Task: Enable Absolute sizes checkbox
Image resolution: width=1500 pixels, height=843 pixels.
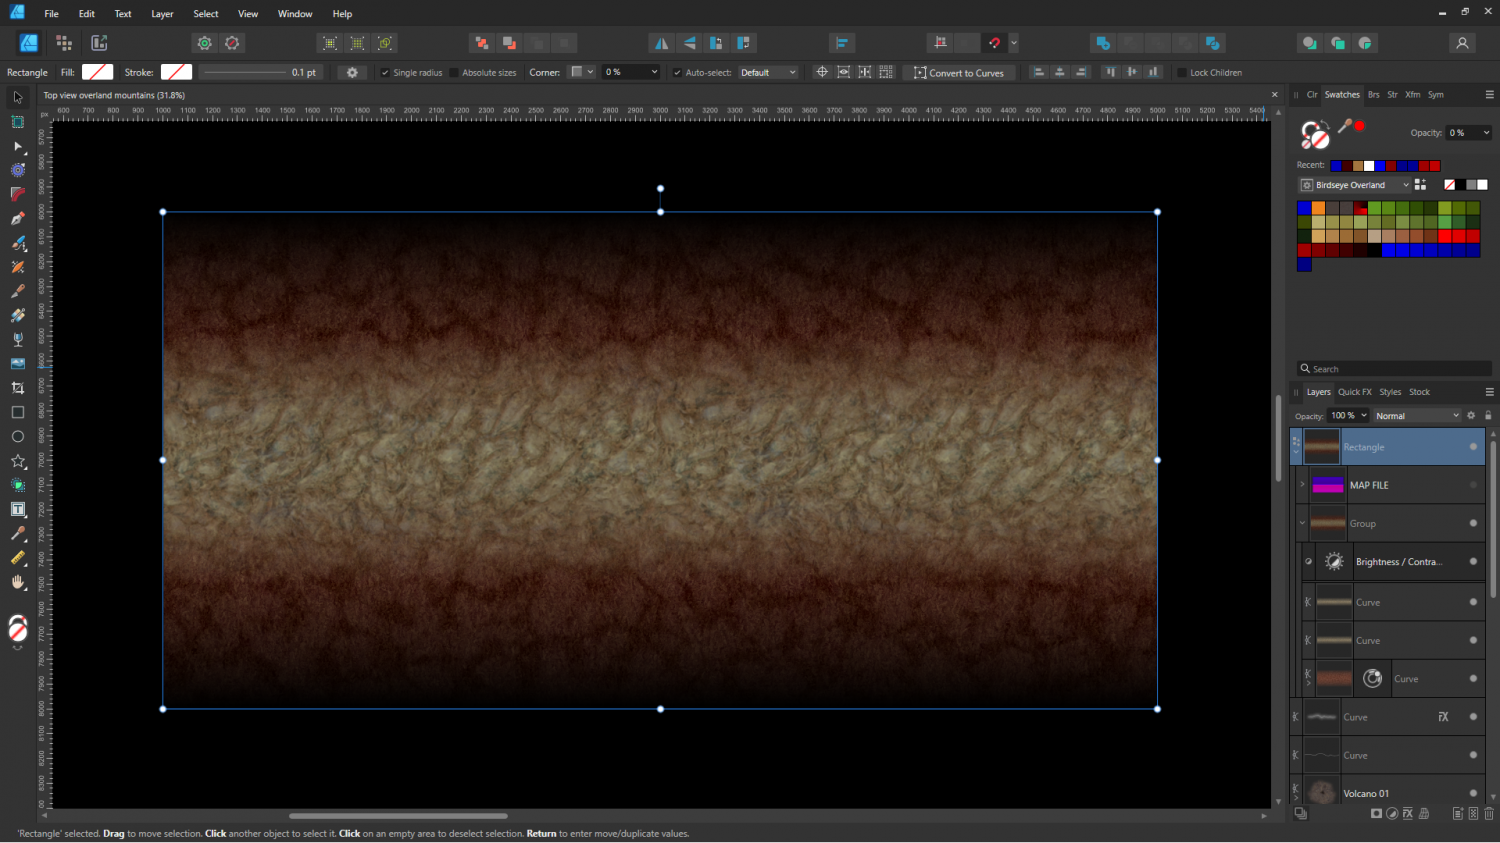Action: coord(454,73)
